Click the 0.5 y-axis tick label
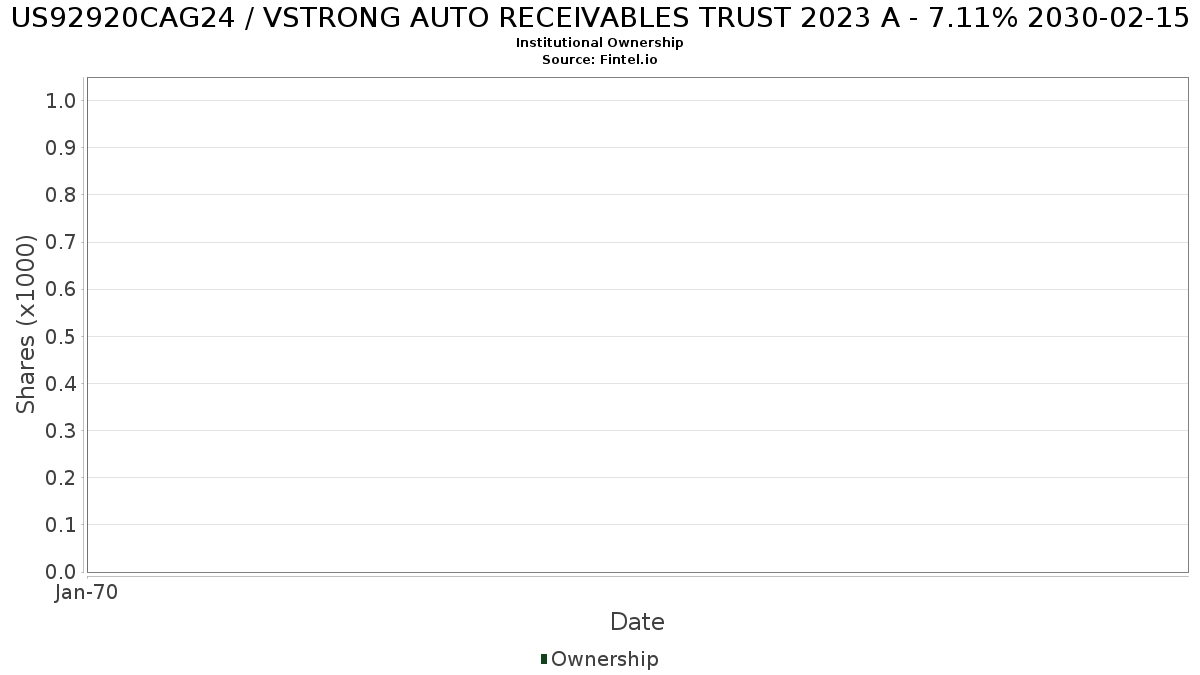 coord(61,336)
